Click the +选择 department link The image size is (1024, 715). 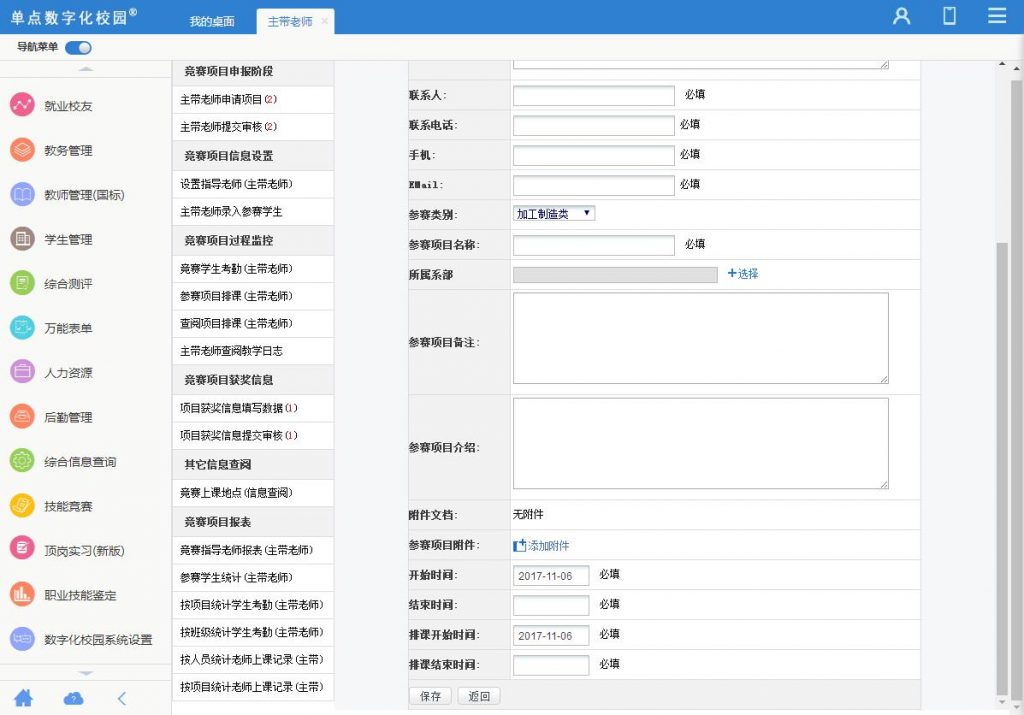point(743,274)
